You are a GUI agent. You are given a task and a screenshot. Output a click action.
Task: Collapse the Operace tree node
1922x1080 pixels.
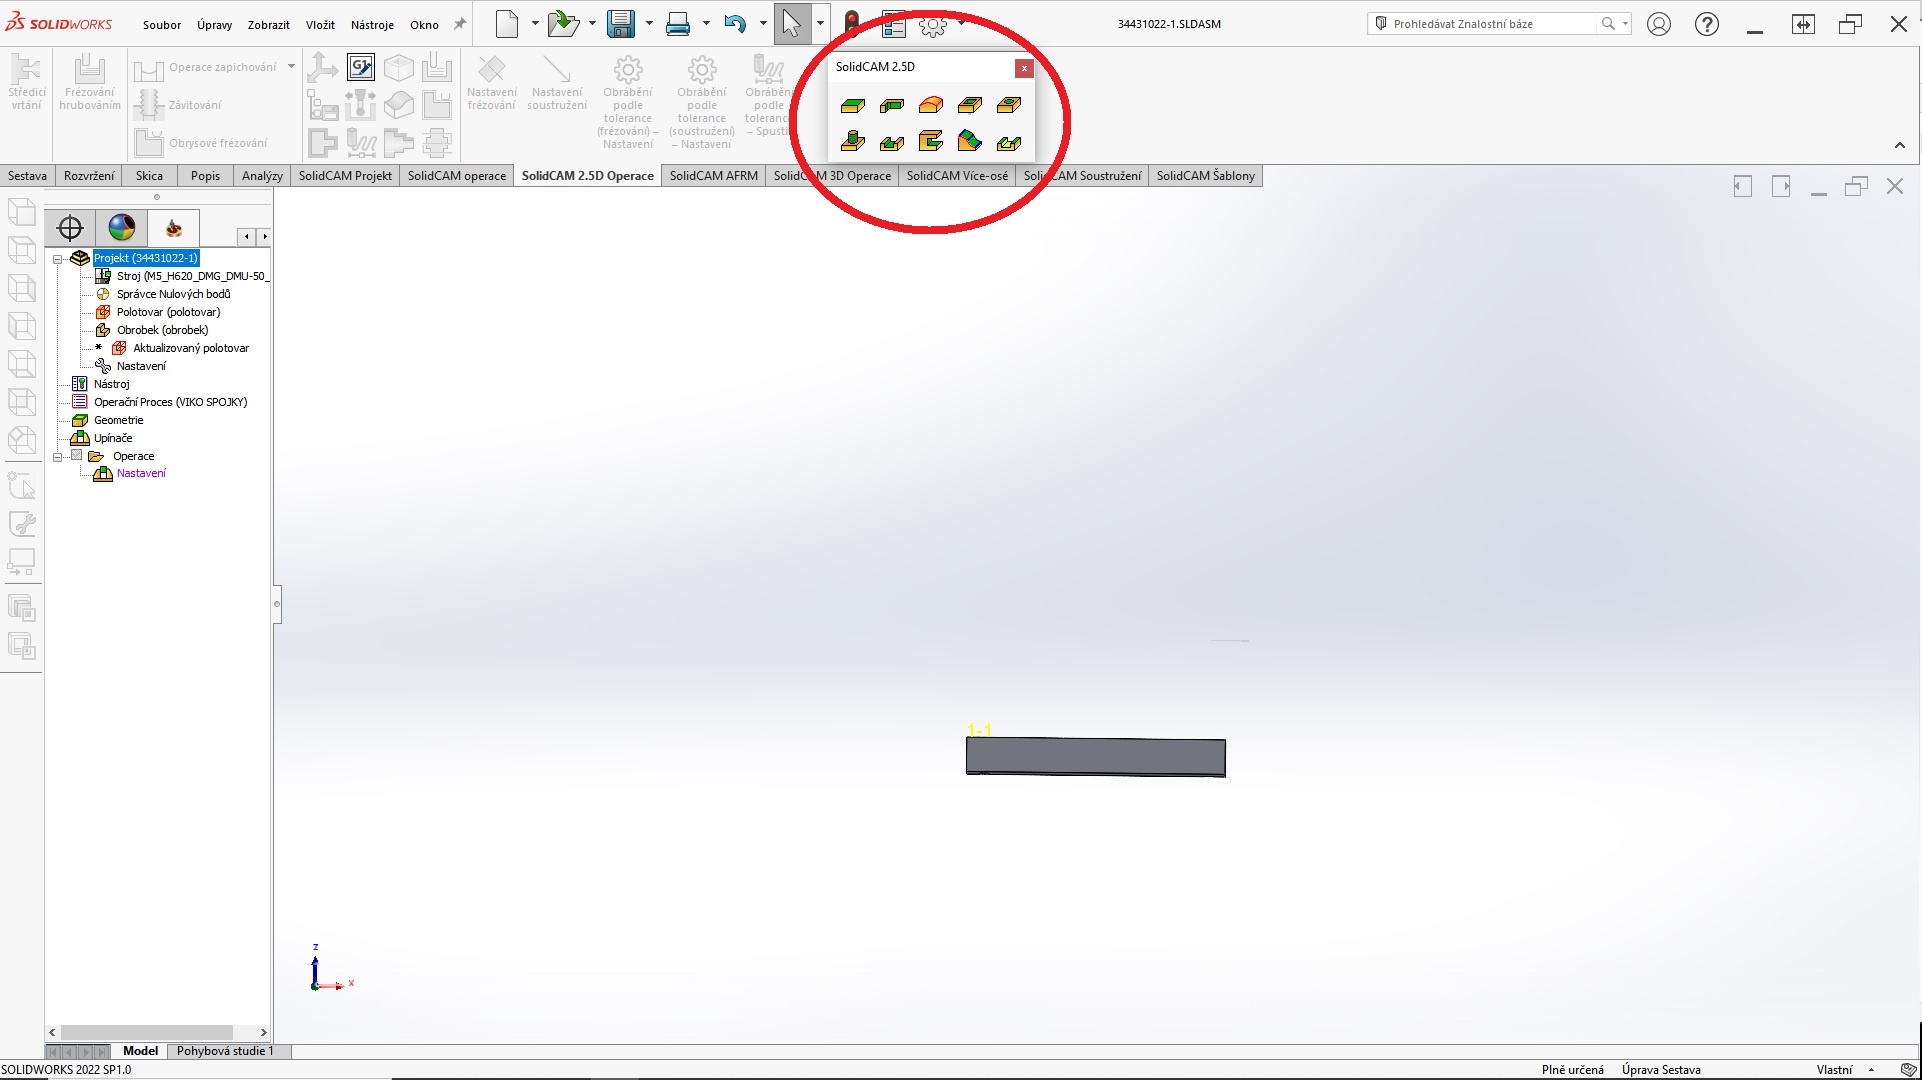pos(58,457)
